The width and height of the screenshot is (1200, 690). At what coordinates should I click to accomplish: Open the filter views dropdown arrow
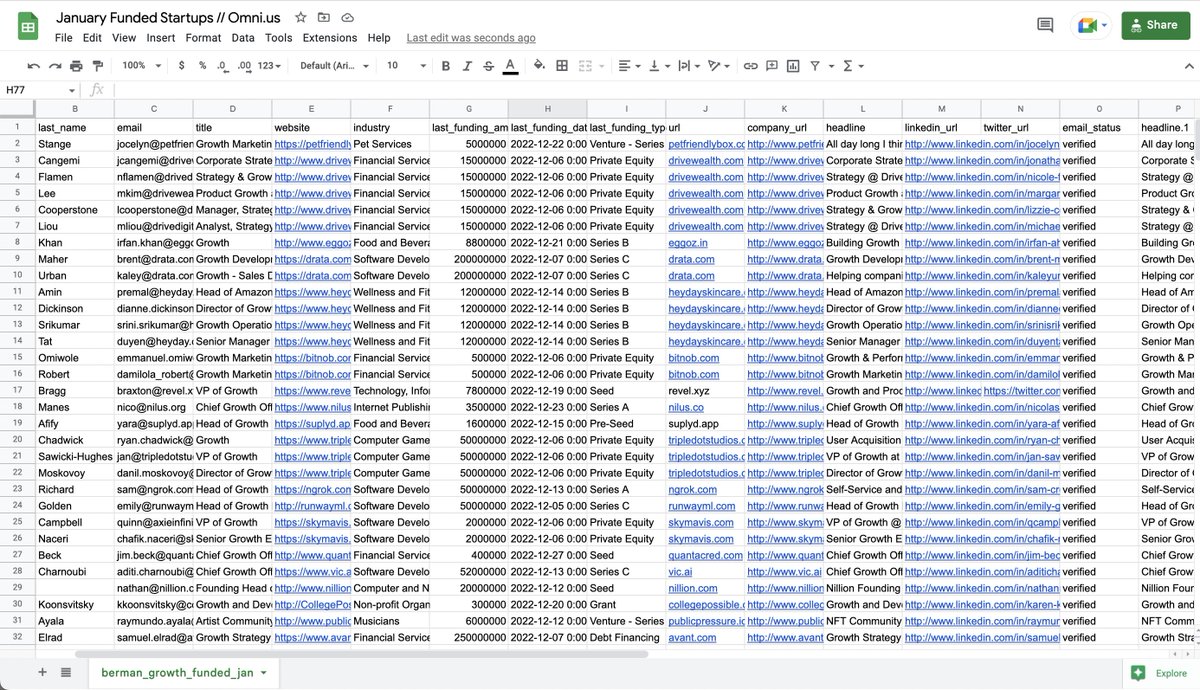(831, 65)
